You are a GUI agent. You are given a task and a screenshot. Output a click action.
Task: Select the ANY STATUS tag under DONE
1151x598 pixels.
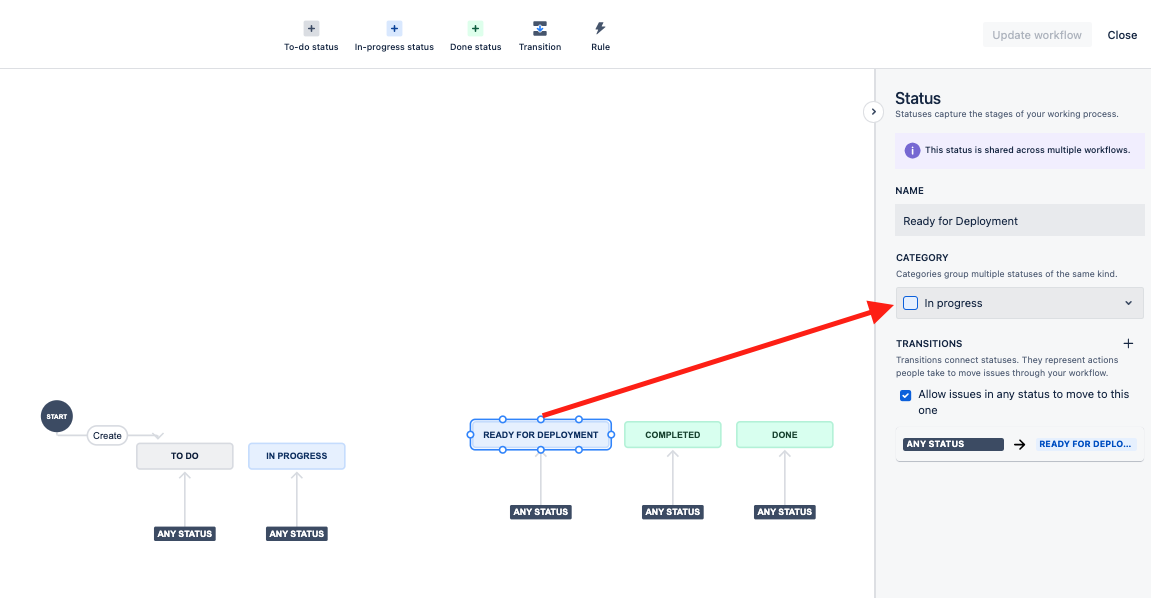pos(784,511)
